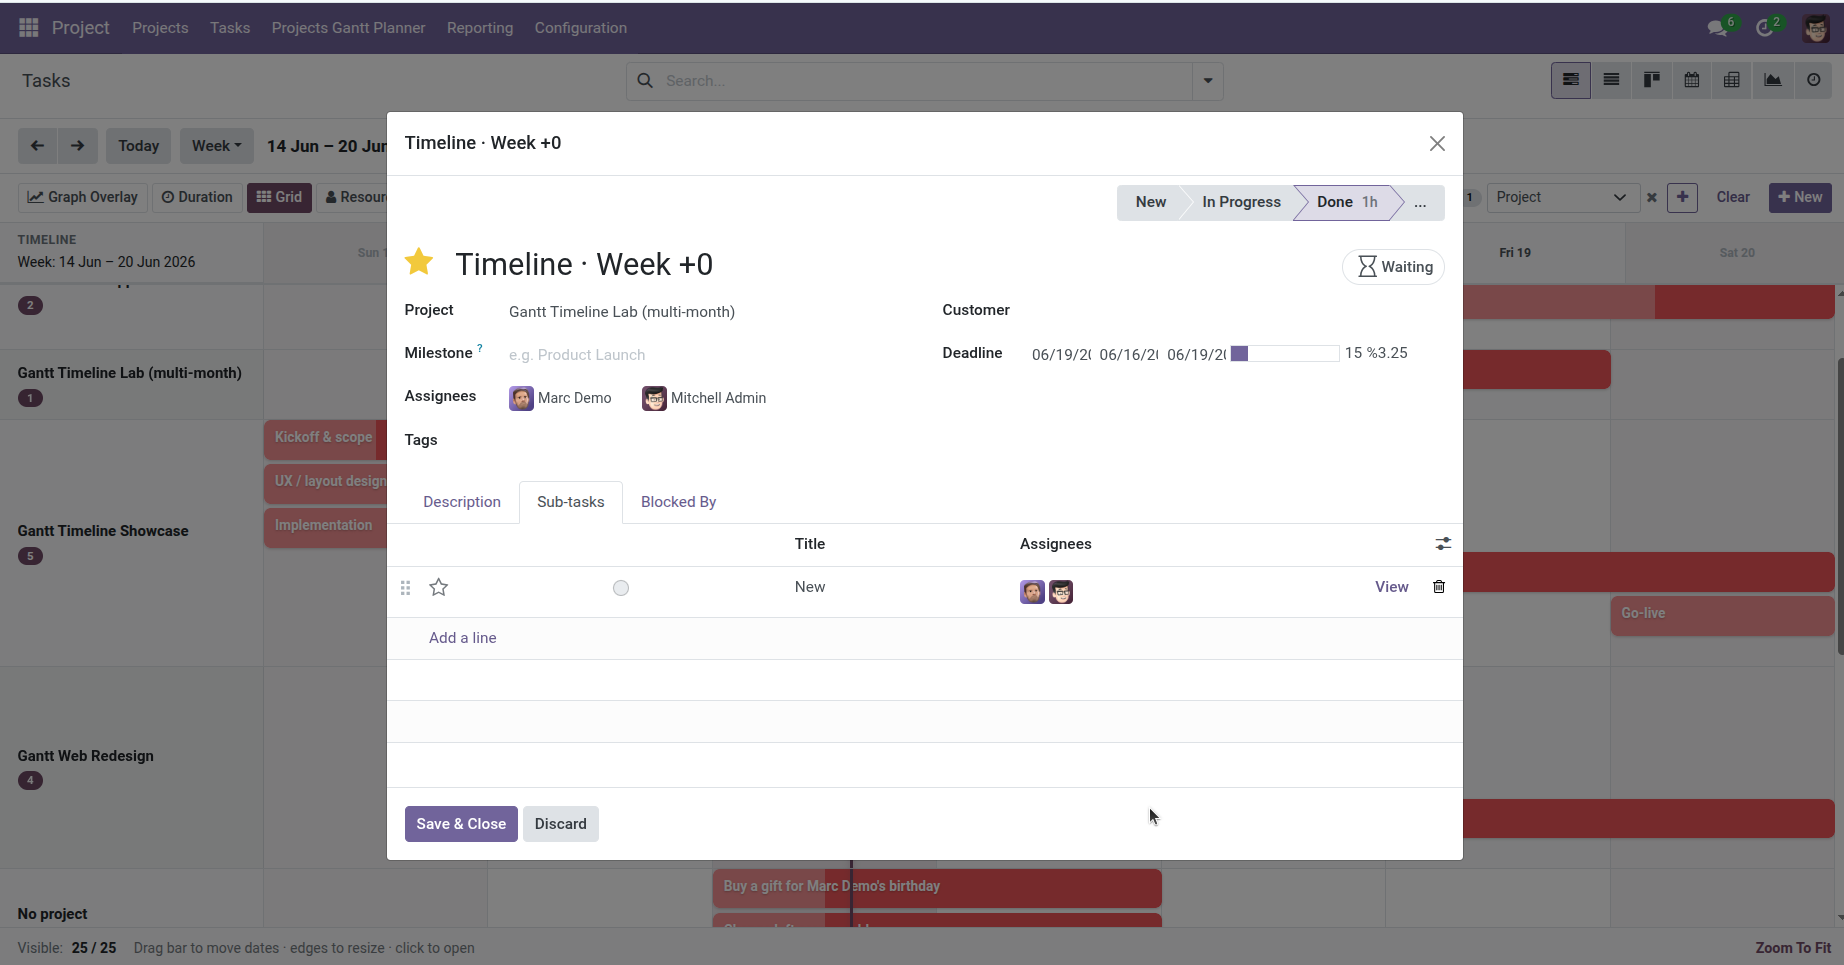Click Save & Close button
The width and height of the screenshot is (1844, 965).
click(x=461, y=824)
